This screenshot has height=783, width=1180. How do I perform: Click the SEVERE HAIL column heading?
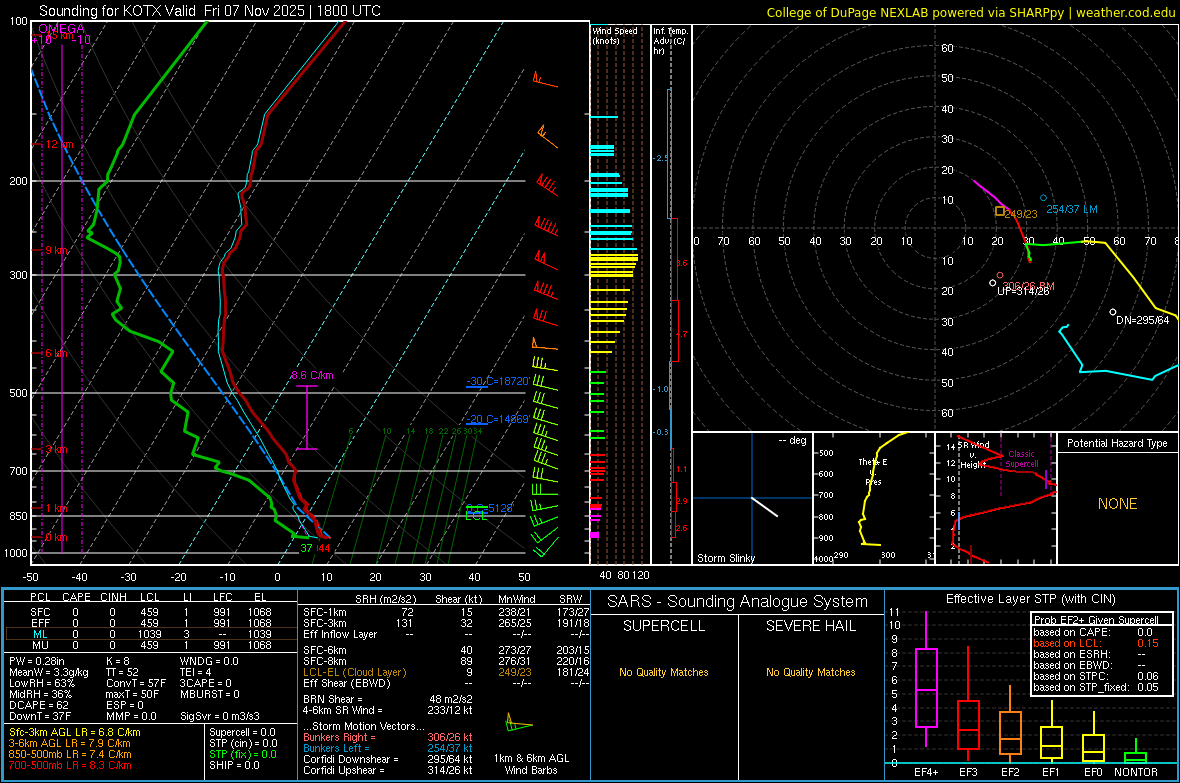pos(810,626)
